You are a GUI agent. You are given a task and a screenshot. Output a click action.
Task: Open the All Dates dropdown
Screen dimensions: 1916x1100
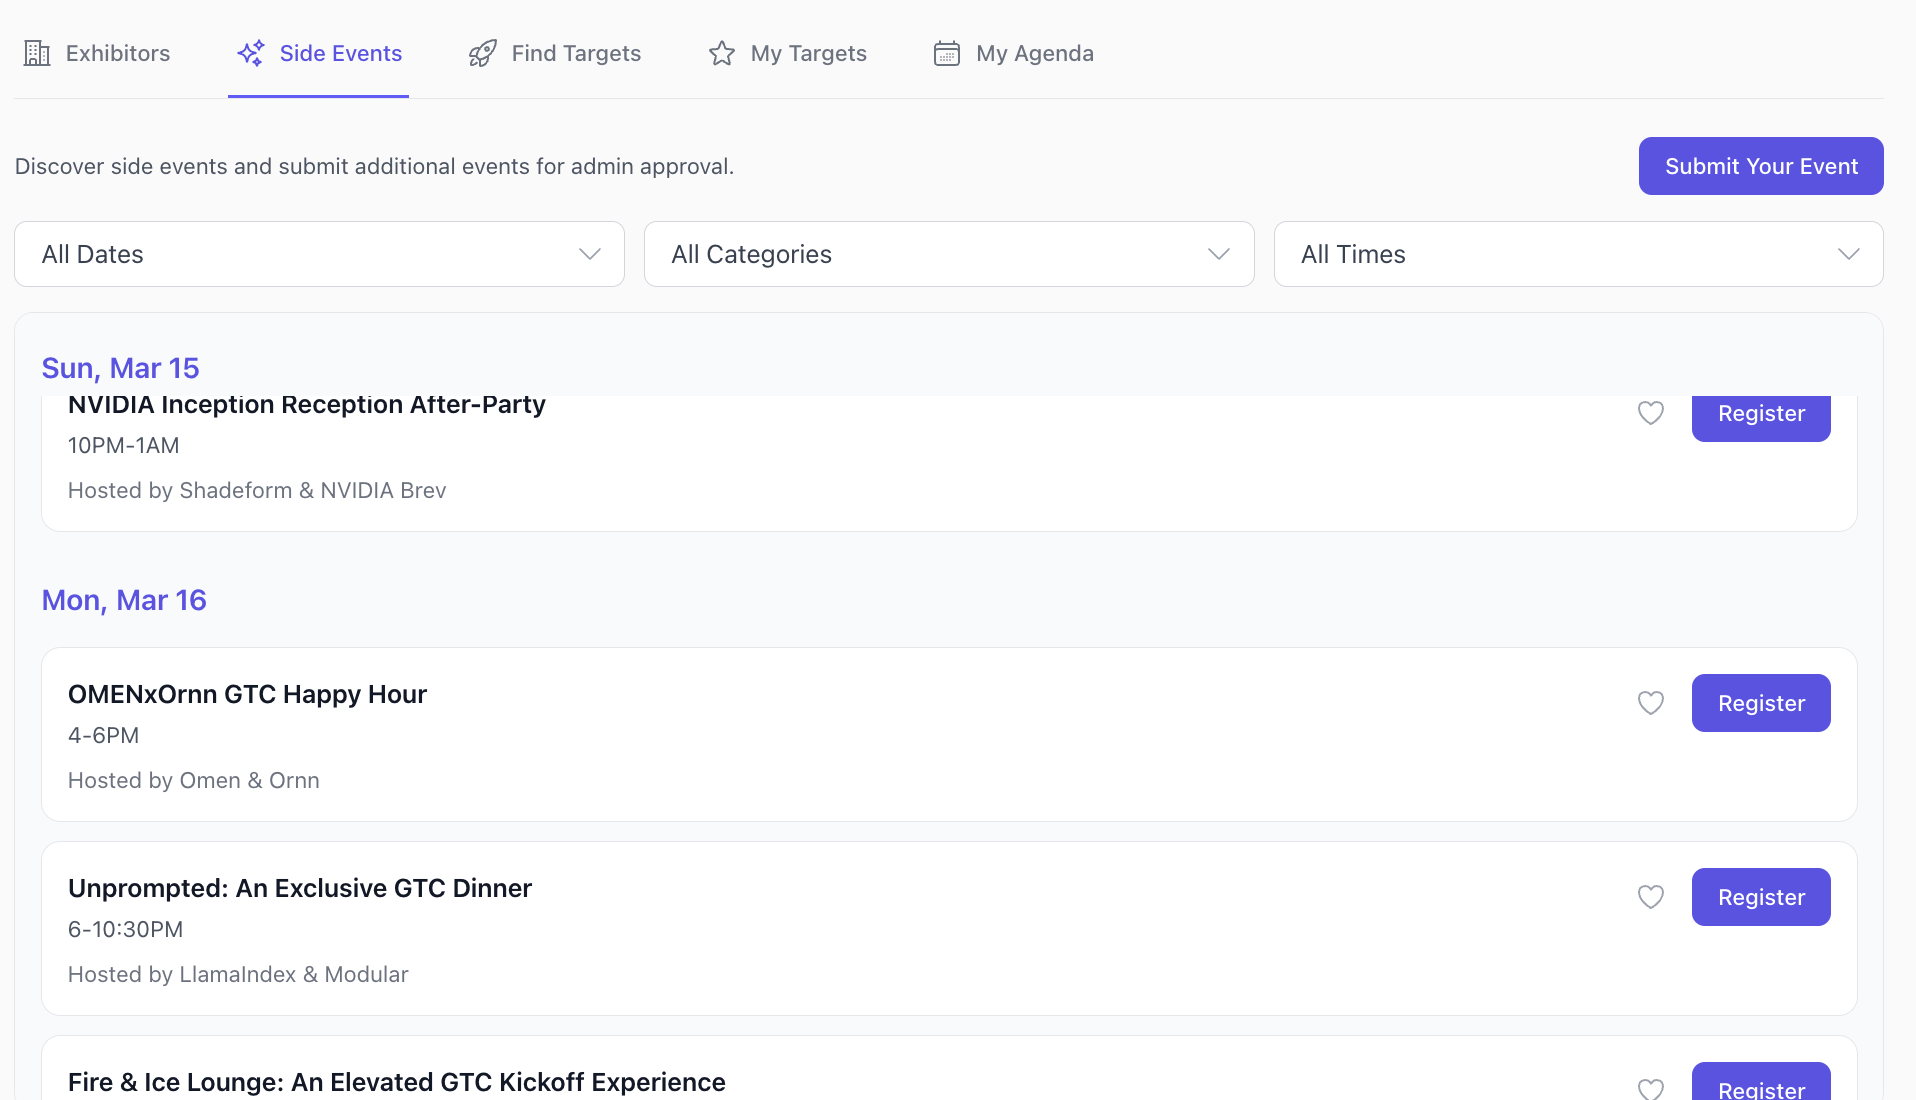click(x=319, y=254)
